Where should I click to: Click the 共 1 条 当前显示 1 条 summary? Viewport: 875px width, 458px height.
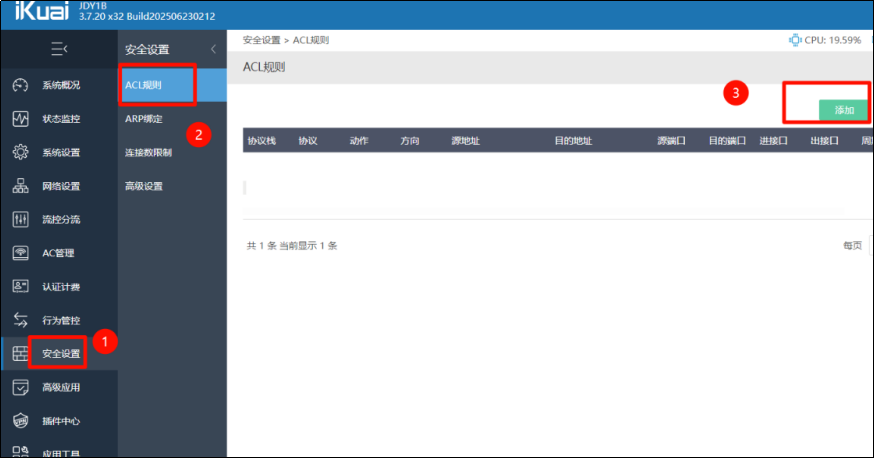(x=292, y=245)
